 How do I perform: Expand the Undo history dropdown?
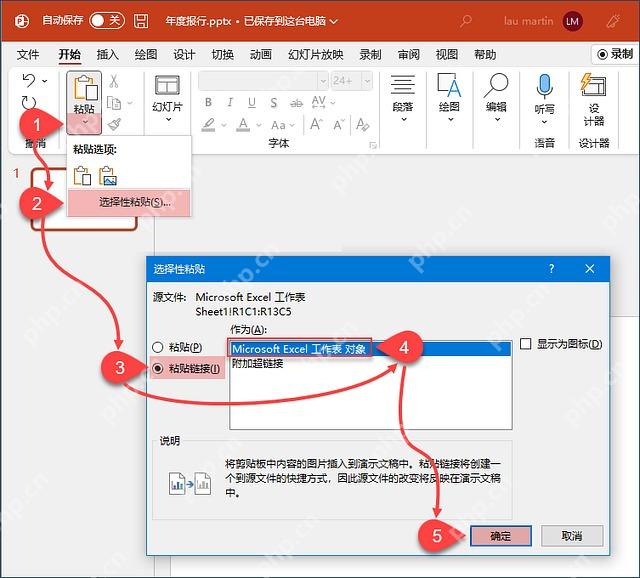tap(45, 81)
